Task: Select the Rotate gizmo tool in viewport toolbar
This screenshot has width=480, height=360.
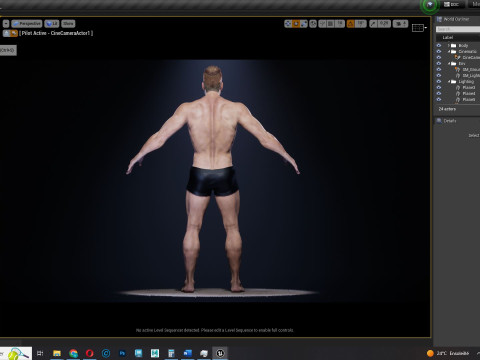Action: click(x=296, y=24)
